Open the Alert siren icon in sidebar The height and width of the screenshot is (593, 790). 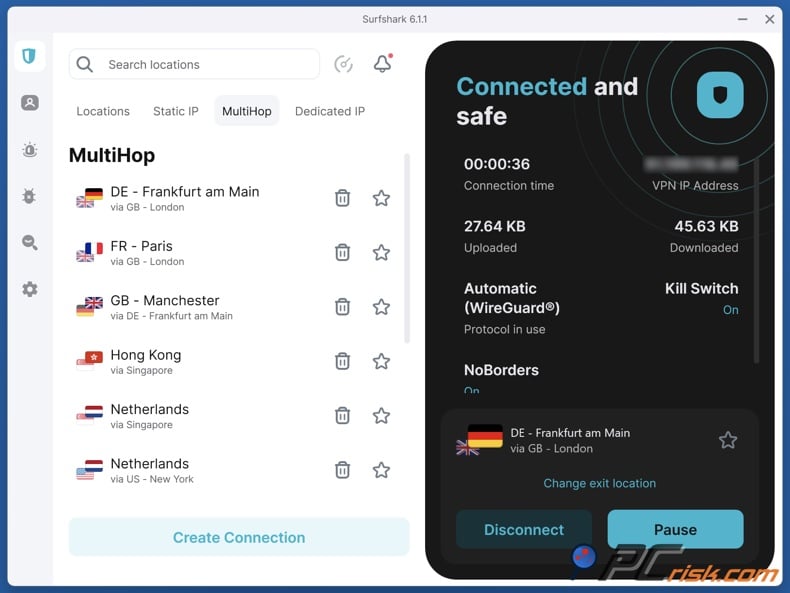pyautogui.click(x=30, y=150)
